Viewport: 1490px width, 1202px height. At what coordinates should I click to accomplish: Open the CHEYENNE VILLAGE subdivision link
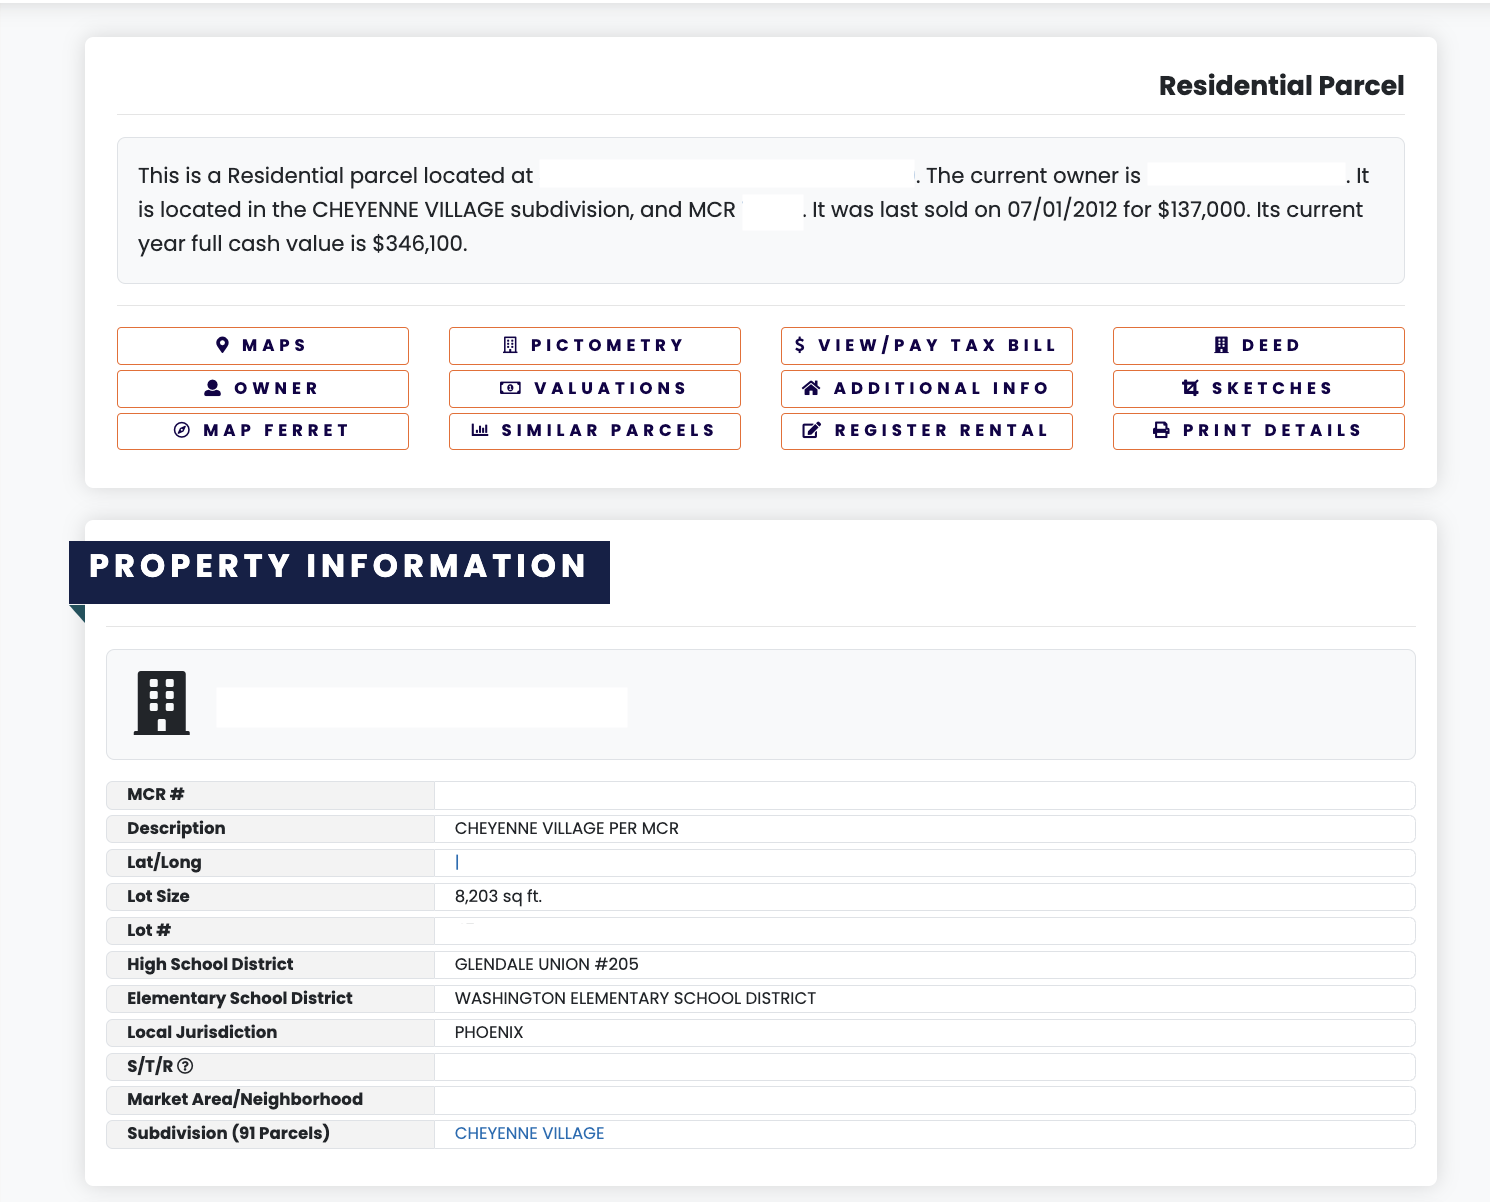(x=529, y=1133)
